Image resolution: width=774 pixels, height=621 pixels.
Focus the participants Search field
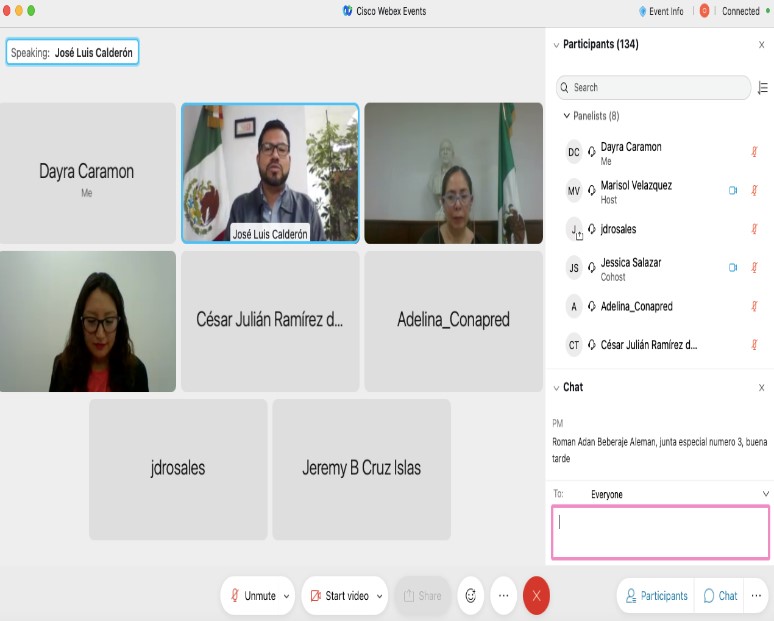[654, 87]
